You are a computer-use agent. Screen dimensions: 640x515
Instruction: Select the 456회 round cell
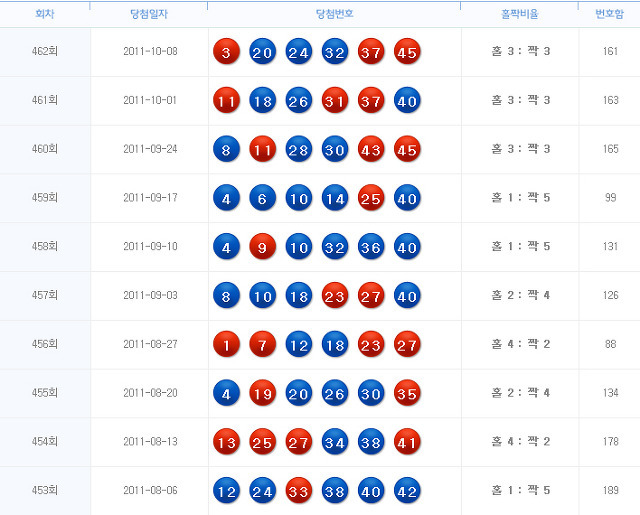(x=45, y=344)
